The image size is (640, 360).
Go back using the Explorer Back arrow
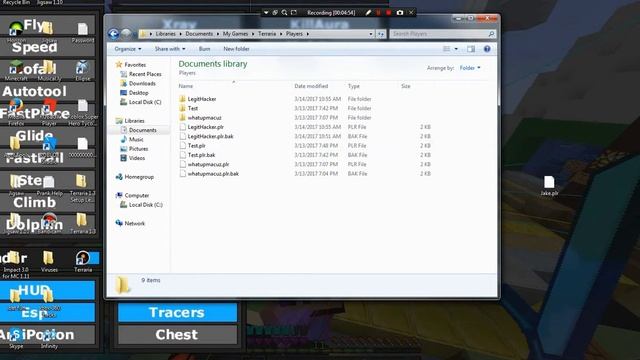pyautogui.click(x=114, y=34)
